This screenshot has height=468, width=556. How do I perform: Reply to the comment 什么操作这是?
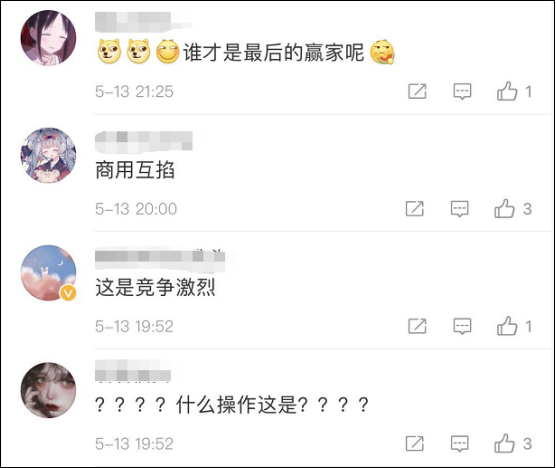click(x=460, y=444)
